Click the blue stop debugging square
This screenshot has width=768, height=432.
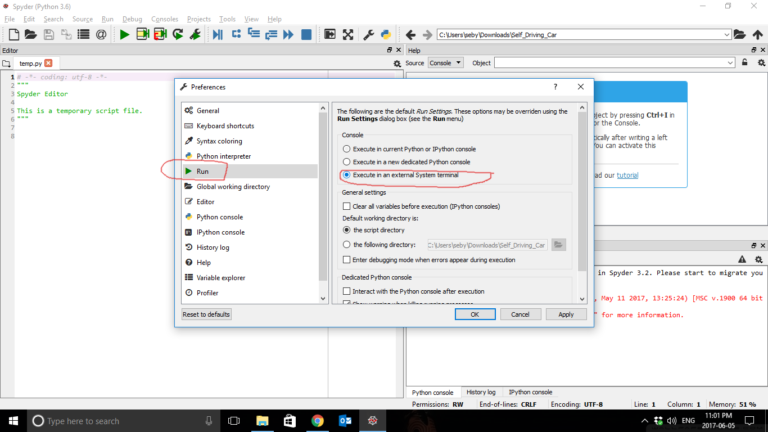click(x=306, y=34)
